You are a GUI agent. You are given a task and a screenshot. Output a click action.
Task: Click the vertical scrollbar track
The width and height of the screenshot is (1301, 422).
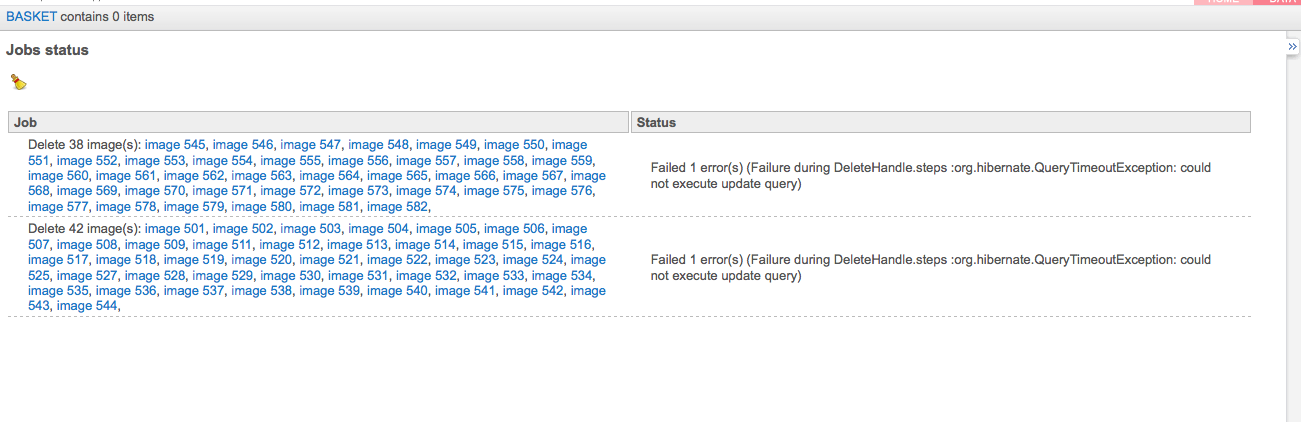click(1293, 240)
